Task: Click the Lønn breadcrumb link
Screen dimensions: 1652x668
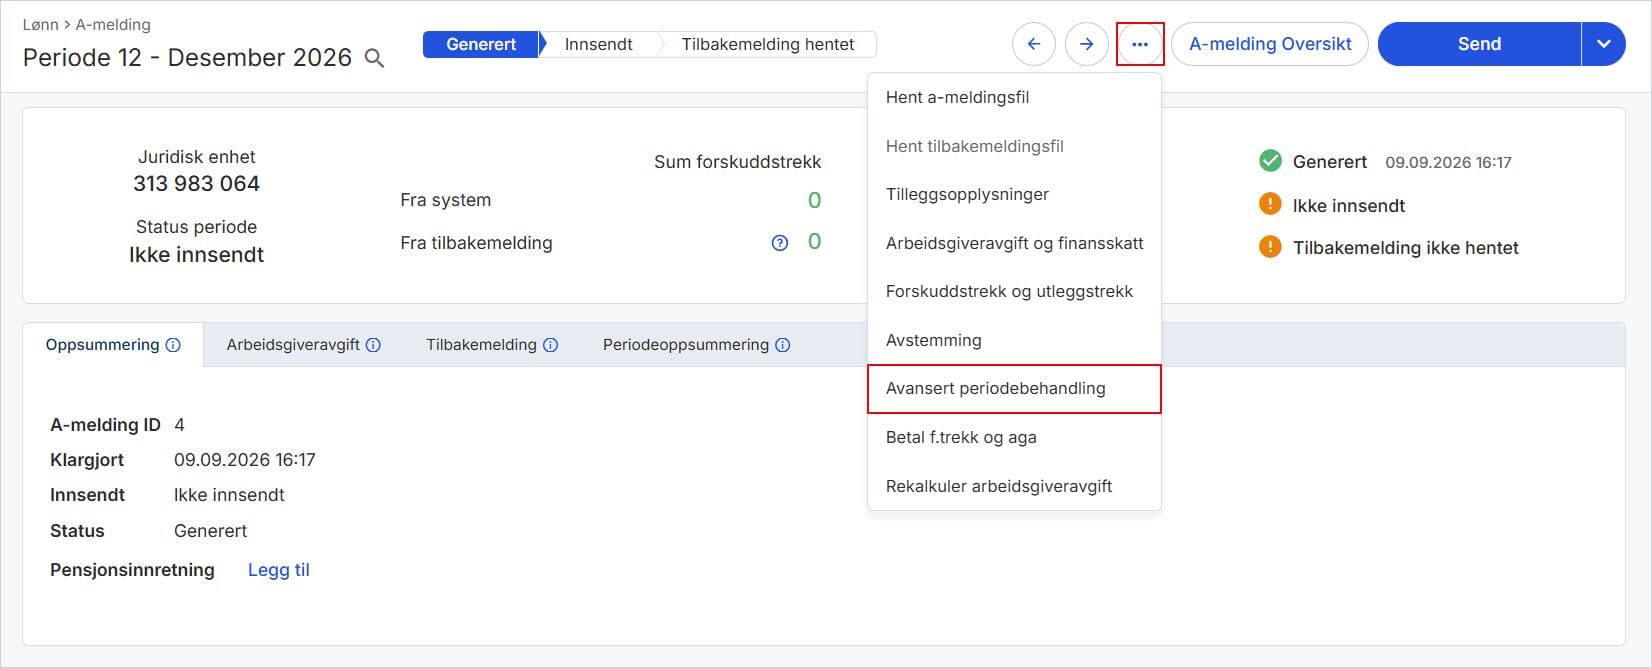Action: click(41, 24)
